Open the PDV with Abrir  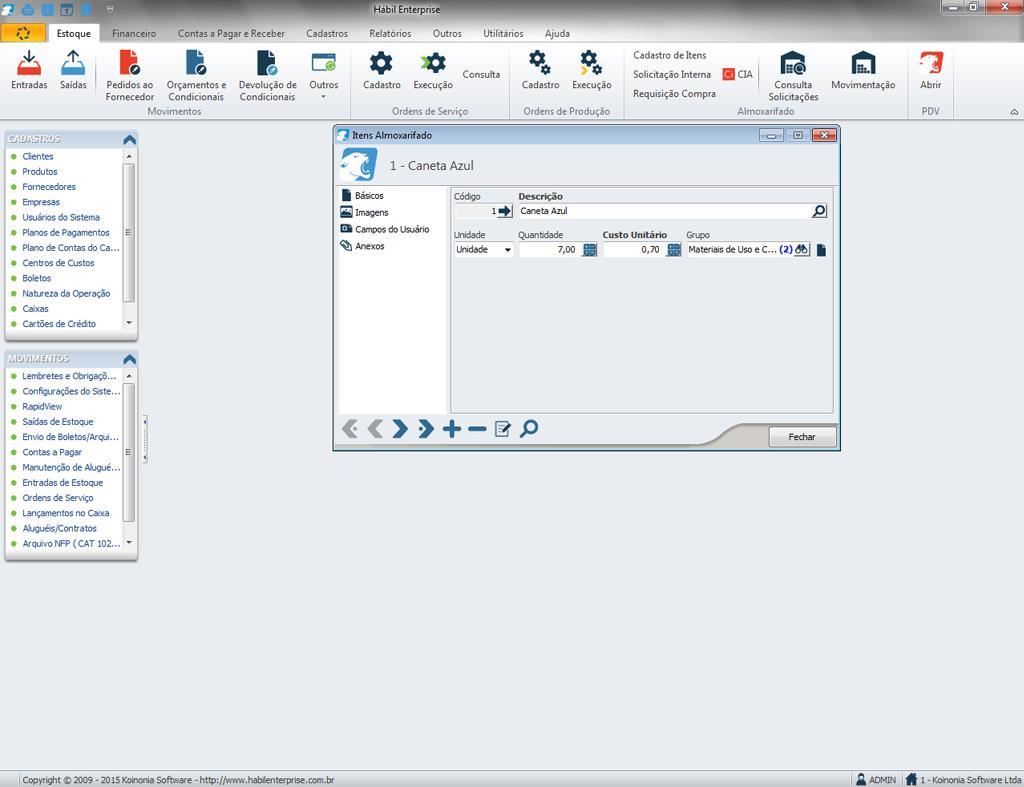931,70
